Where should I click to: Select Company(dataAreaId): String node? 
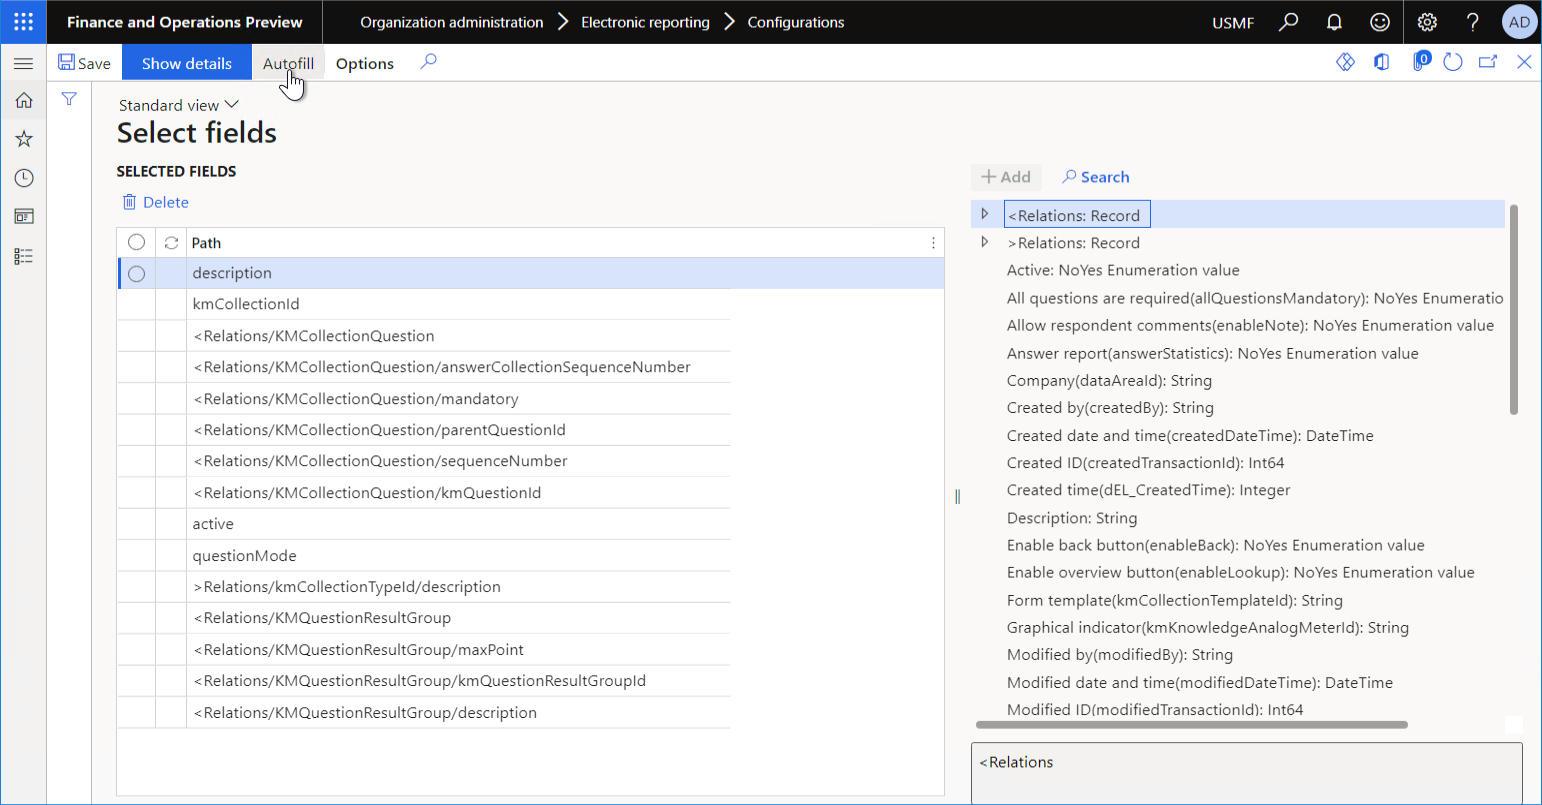point(1109,380)
